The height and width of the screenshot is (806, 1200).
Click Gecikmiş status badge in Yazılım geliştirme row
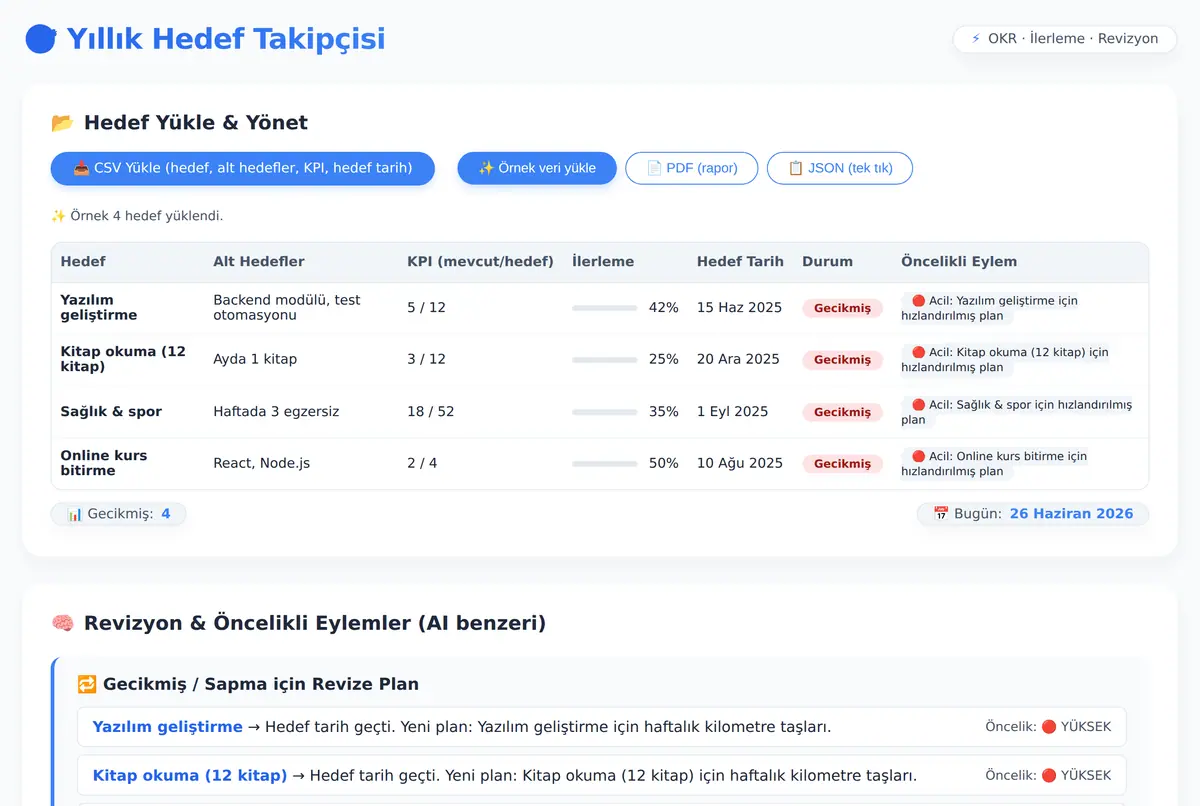[842, 308]
